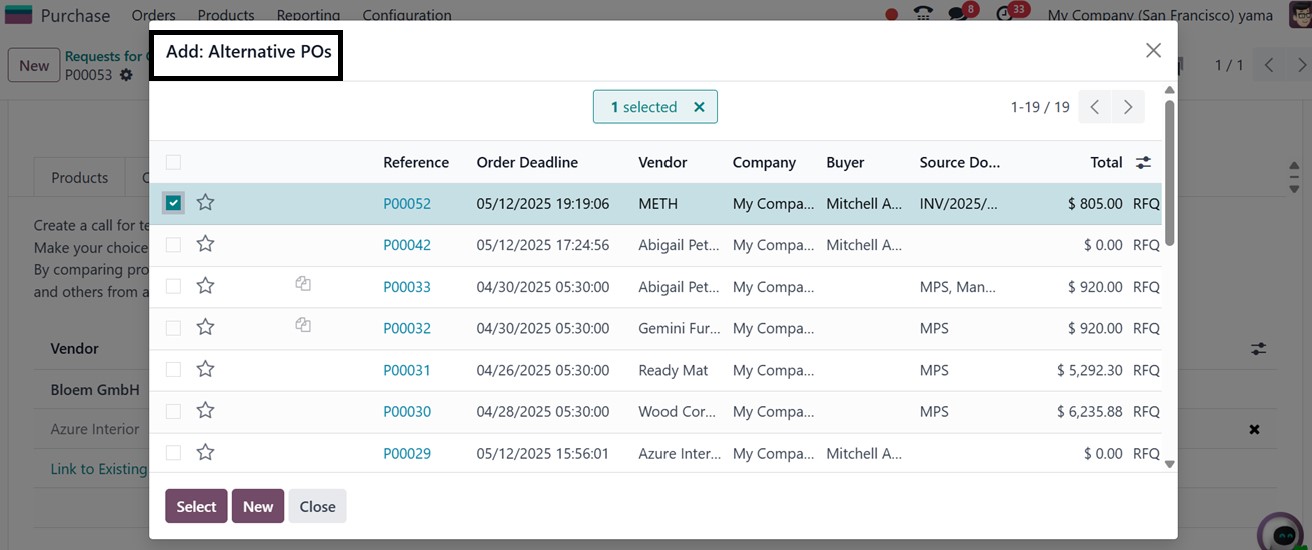Viewport: 1312px width, 550px height.
Task: Go to next page of alternative POs
Action: [x=1128, y=107]
